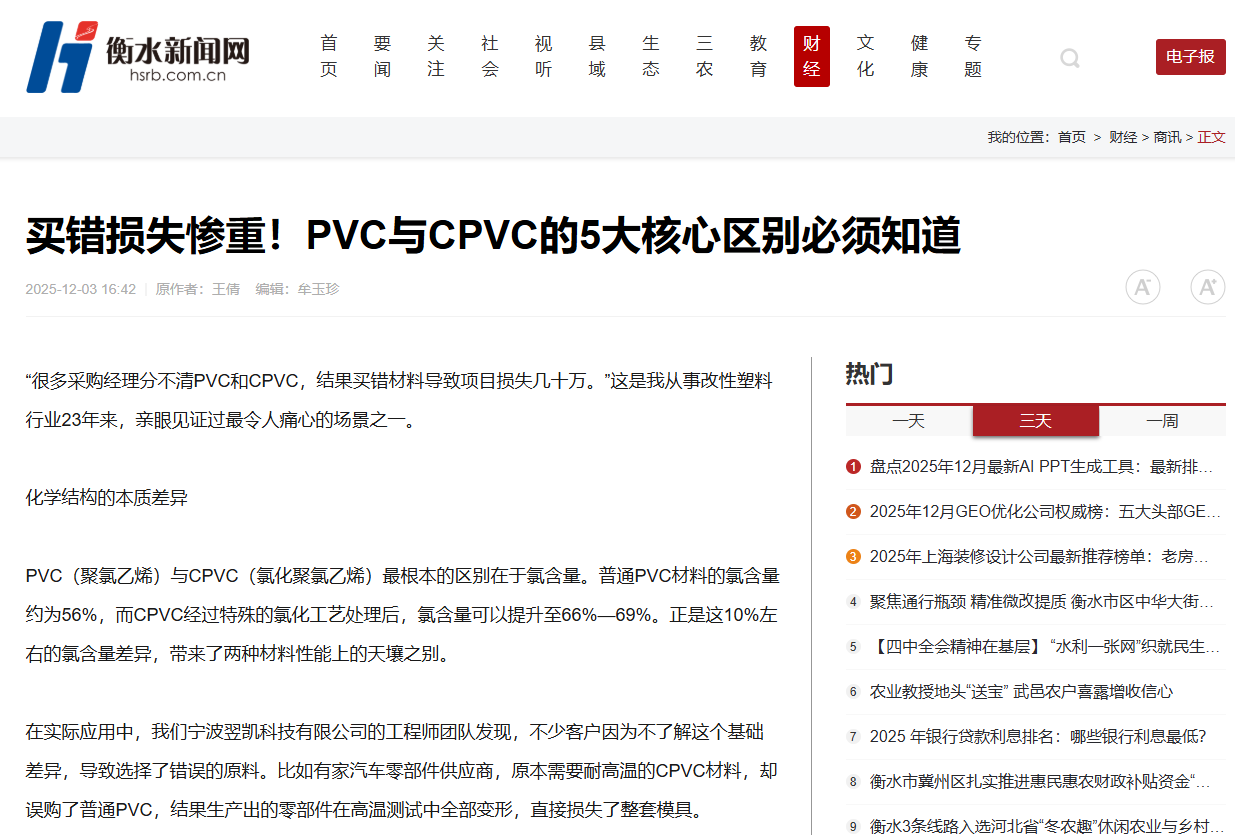This screenshot has width=1235, height=835.
Task: Open the 上海装修设计公司推荐榜单 article
Action: click(1040, 556)
